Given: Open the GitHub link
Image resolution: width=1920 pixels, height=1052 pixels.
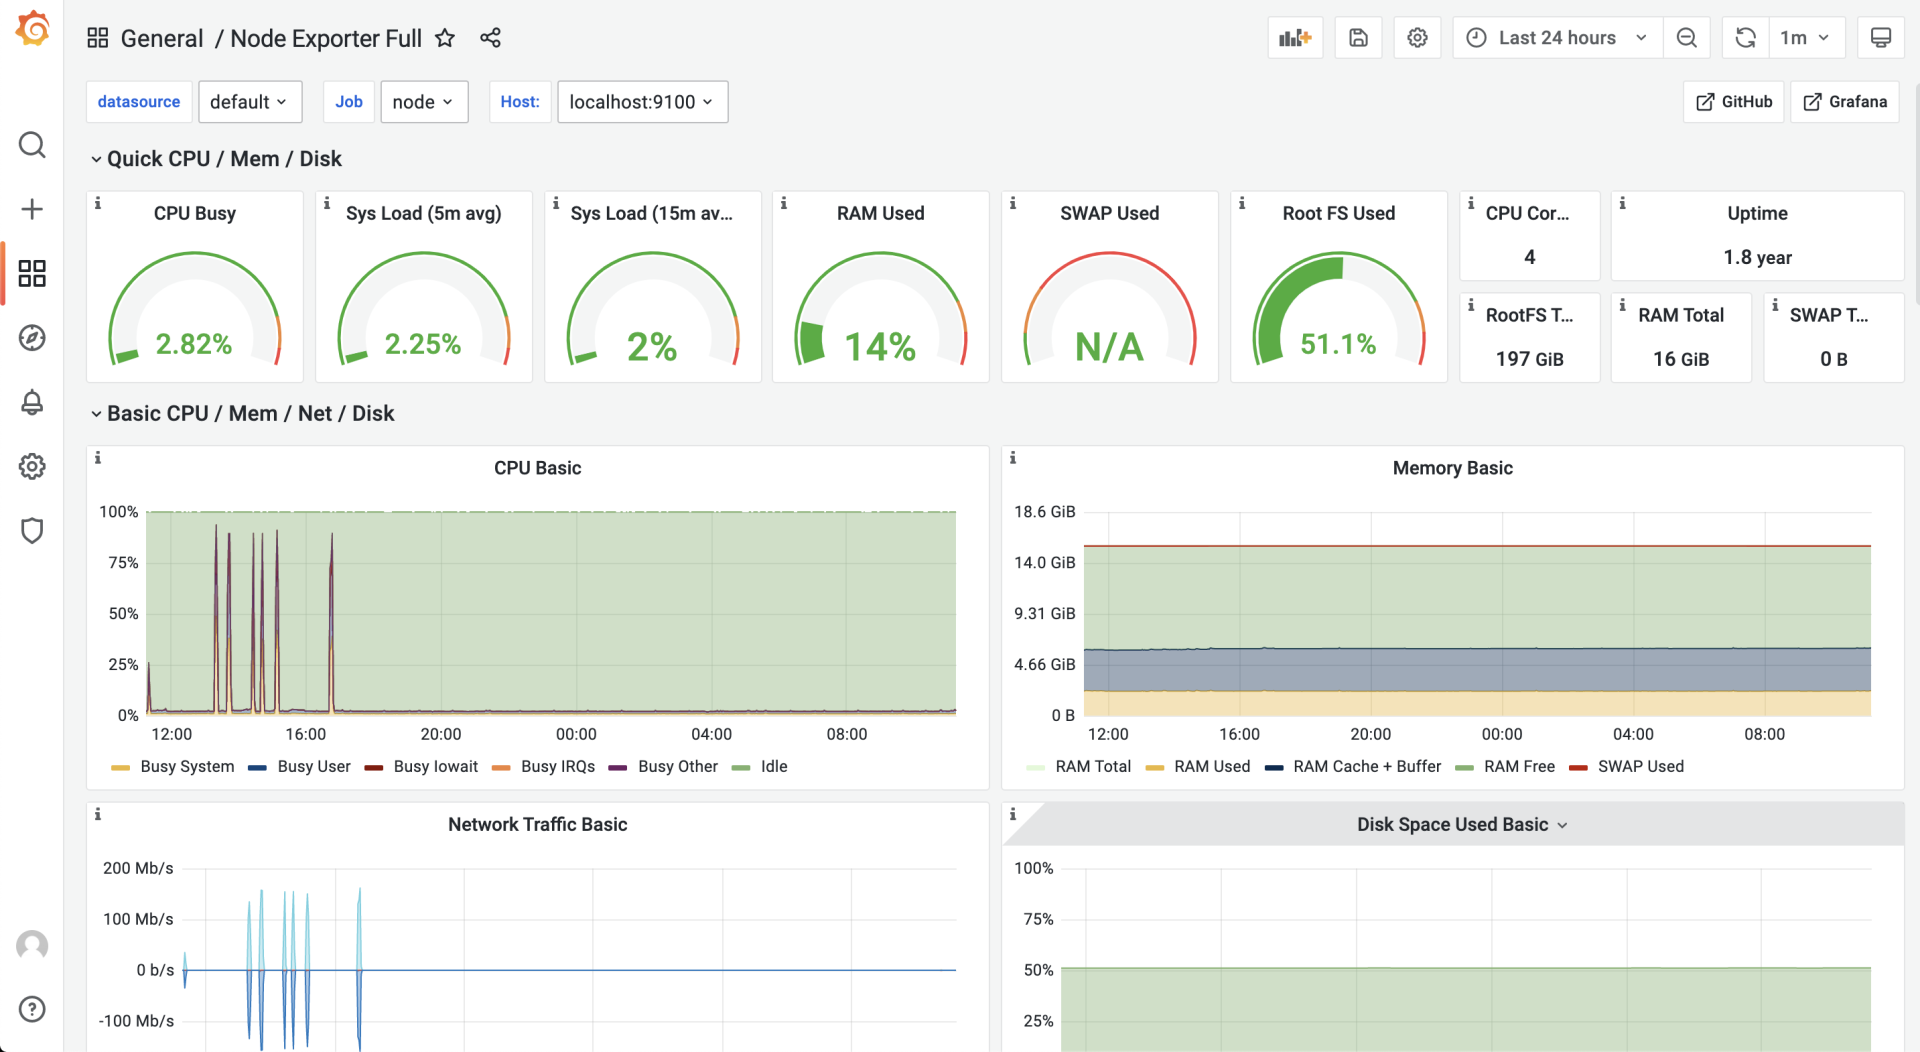Looking at the screenshot, I should pos(1734,102).
